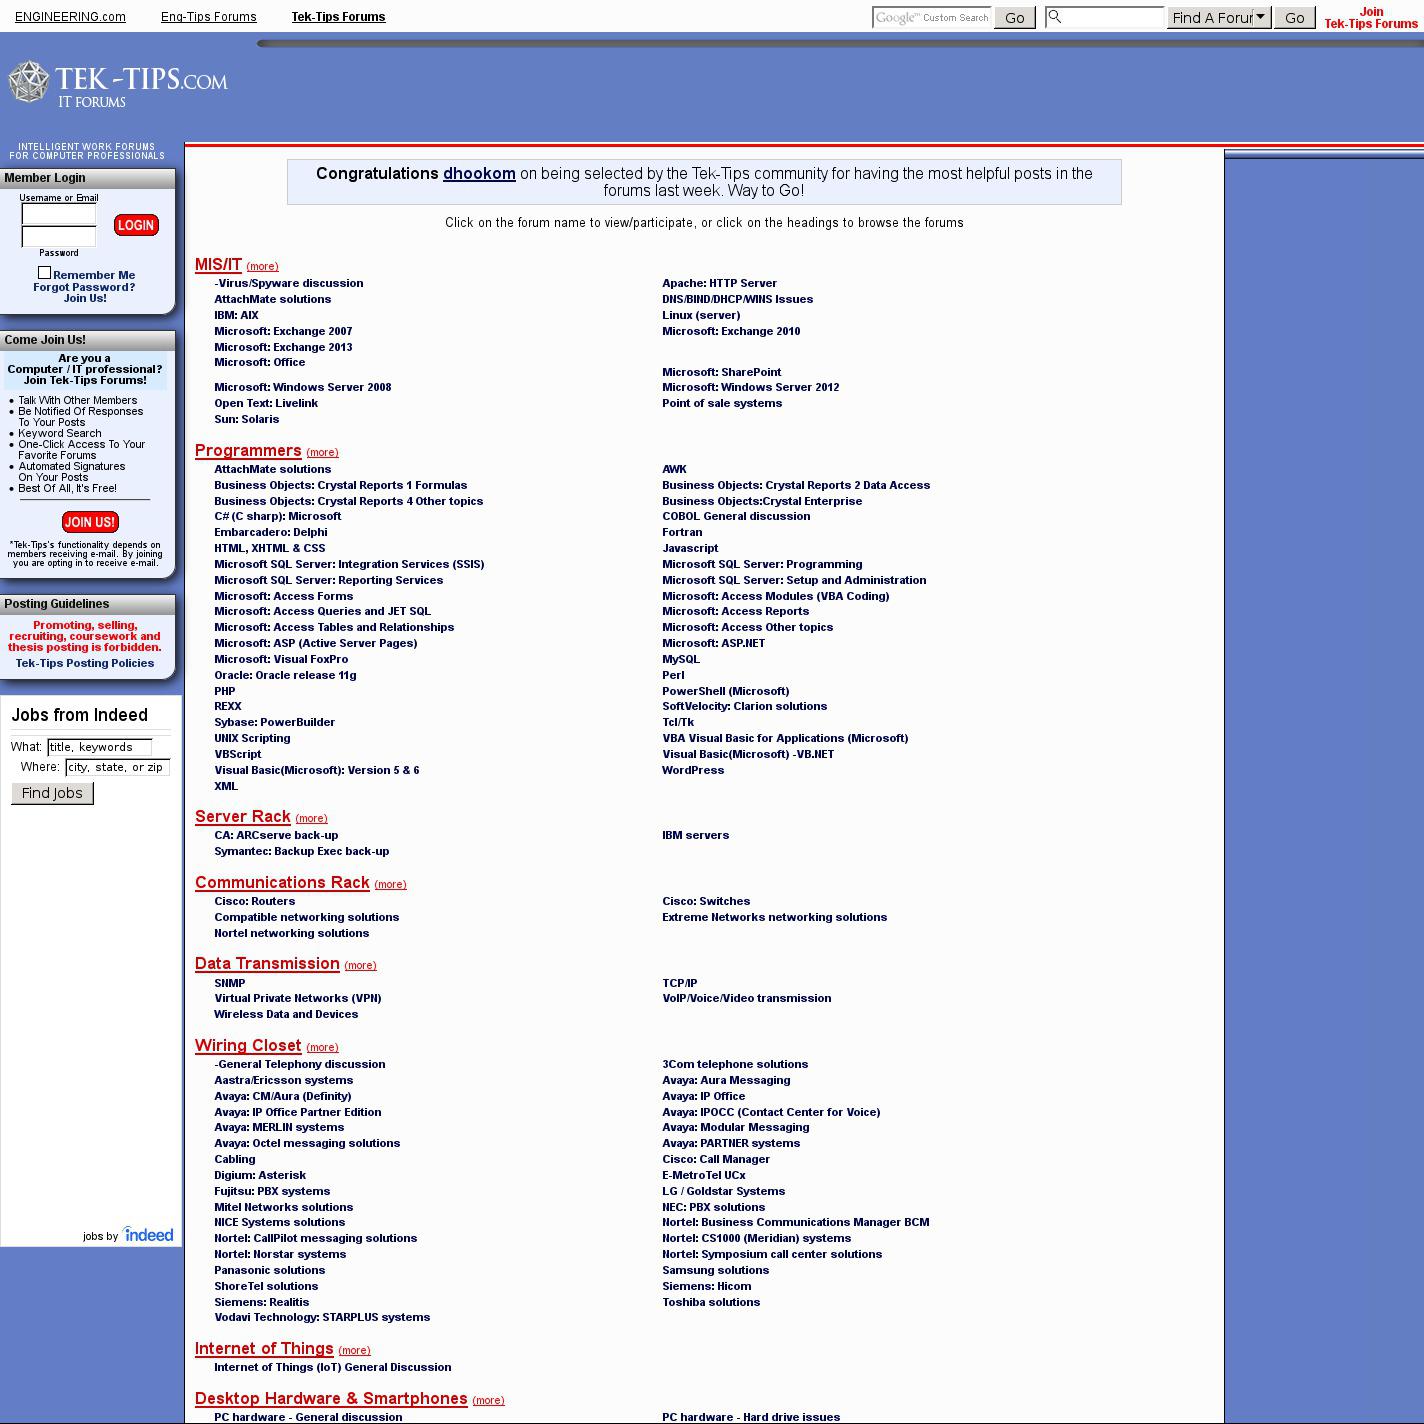Click the magnifier icon in forum search

pyautogui.click(x=1054, y=17)
